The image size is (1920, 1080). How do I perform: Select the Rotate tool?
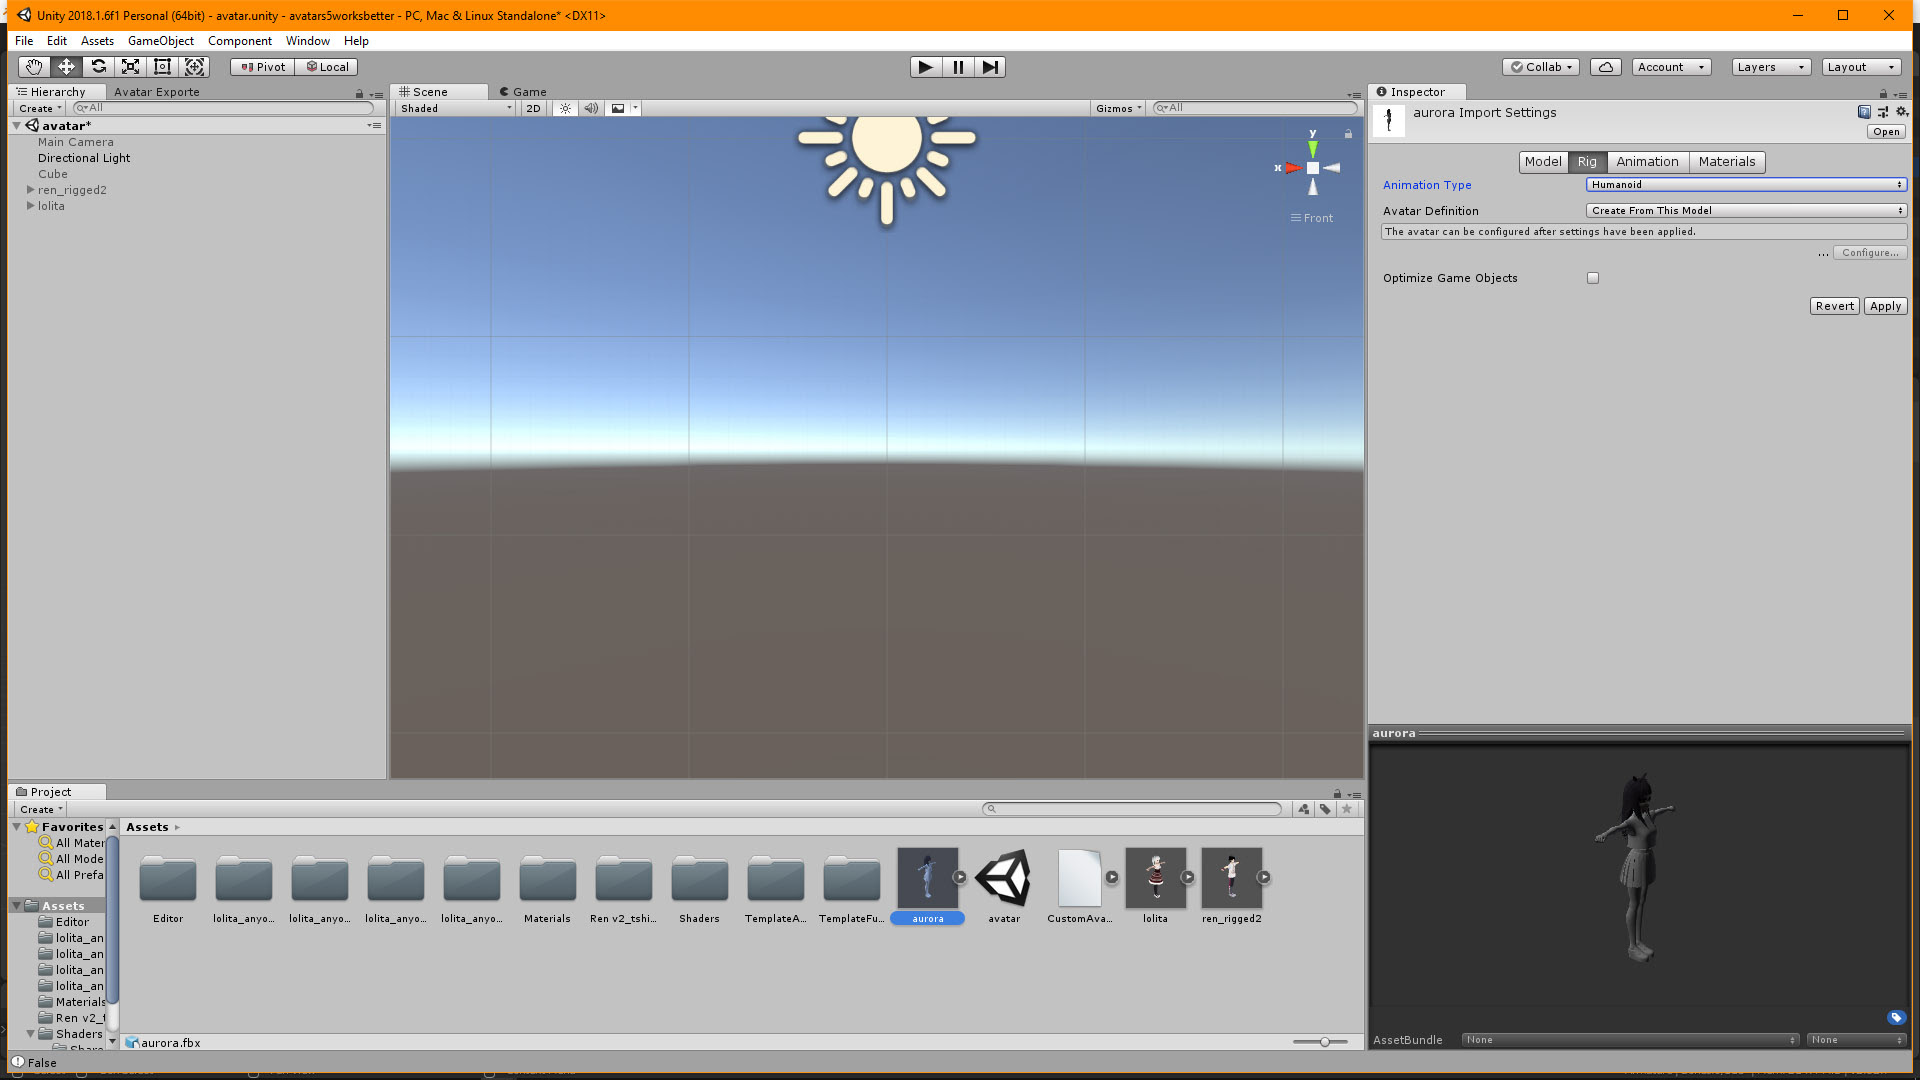click(98, 67)
